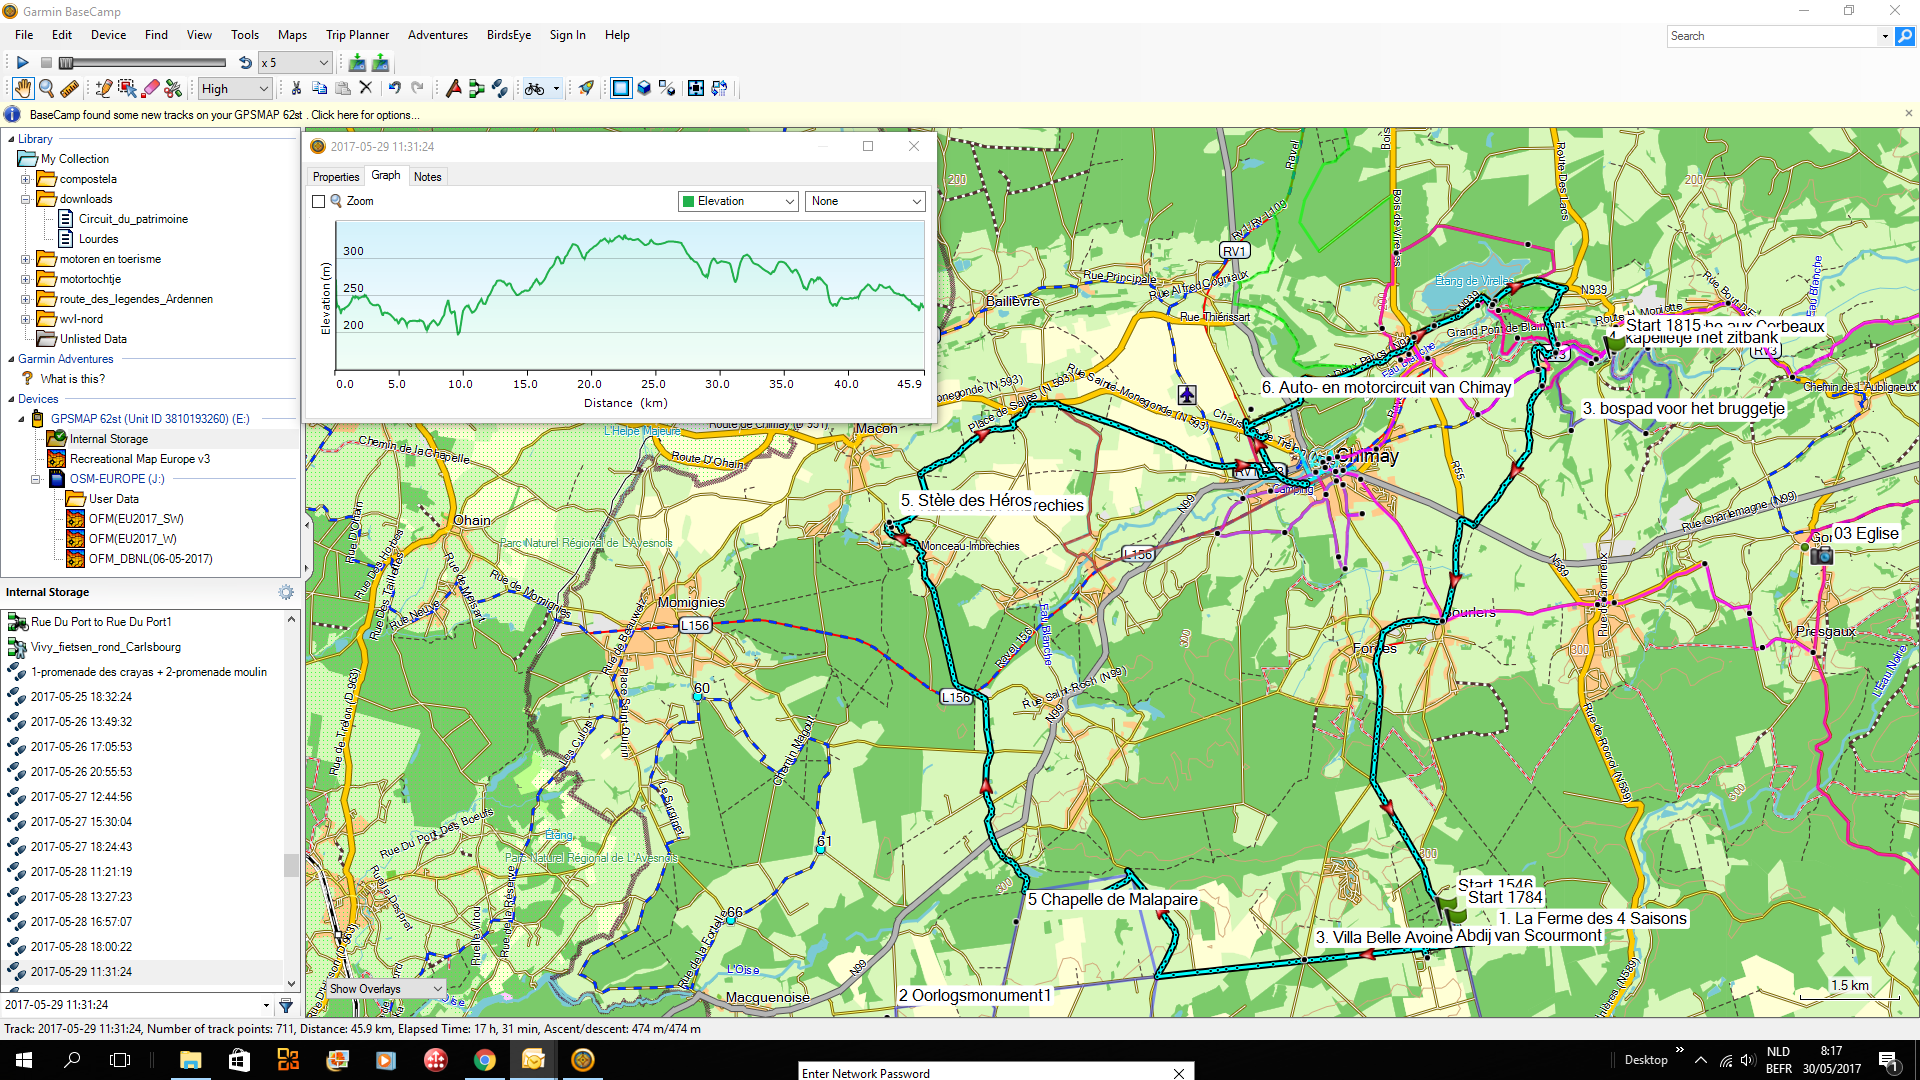Select the Measure ruler tool
Viewport: 1920px width, 1080px height.
tap(69, 89)
